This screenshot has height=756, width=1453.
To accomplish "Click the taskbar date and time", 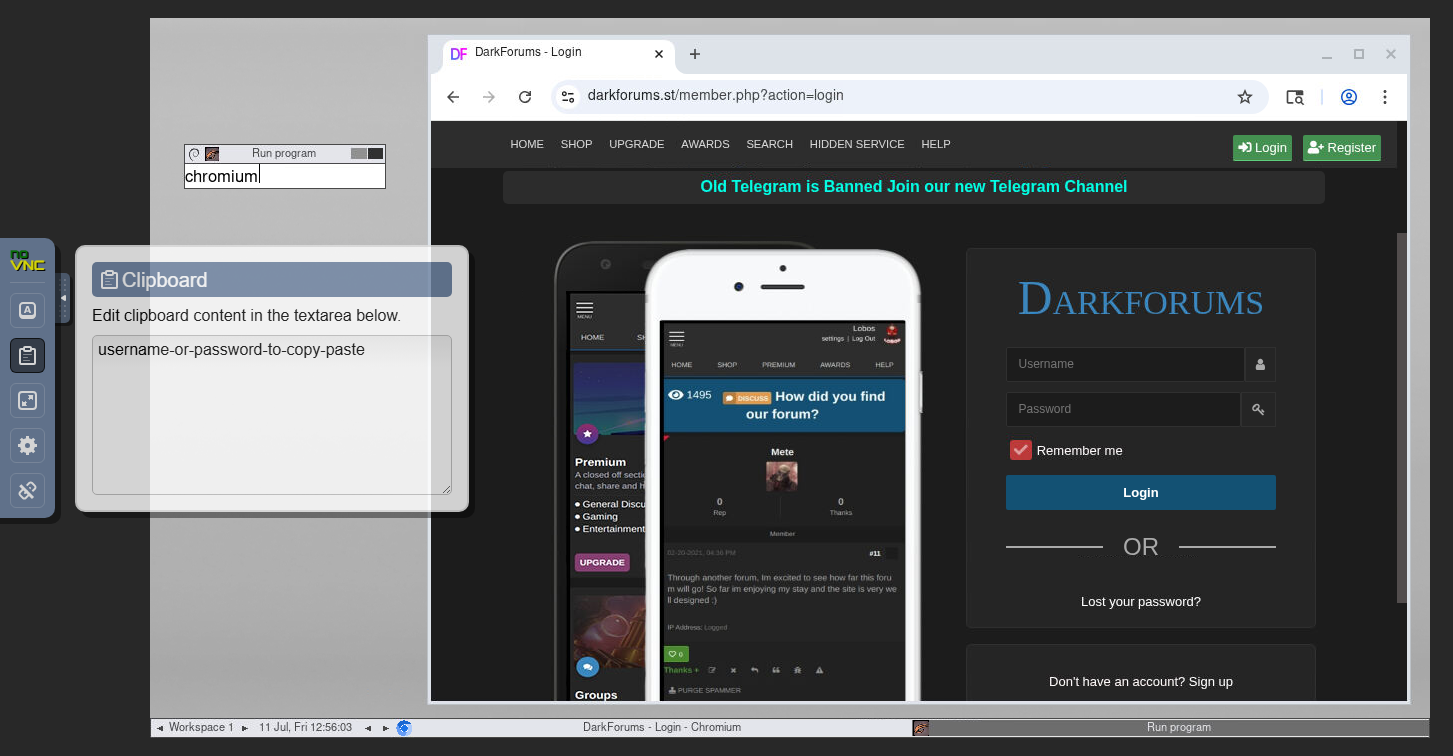I will [306, 728].
